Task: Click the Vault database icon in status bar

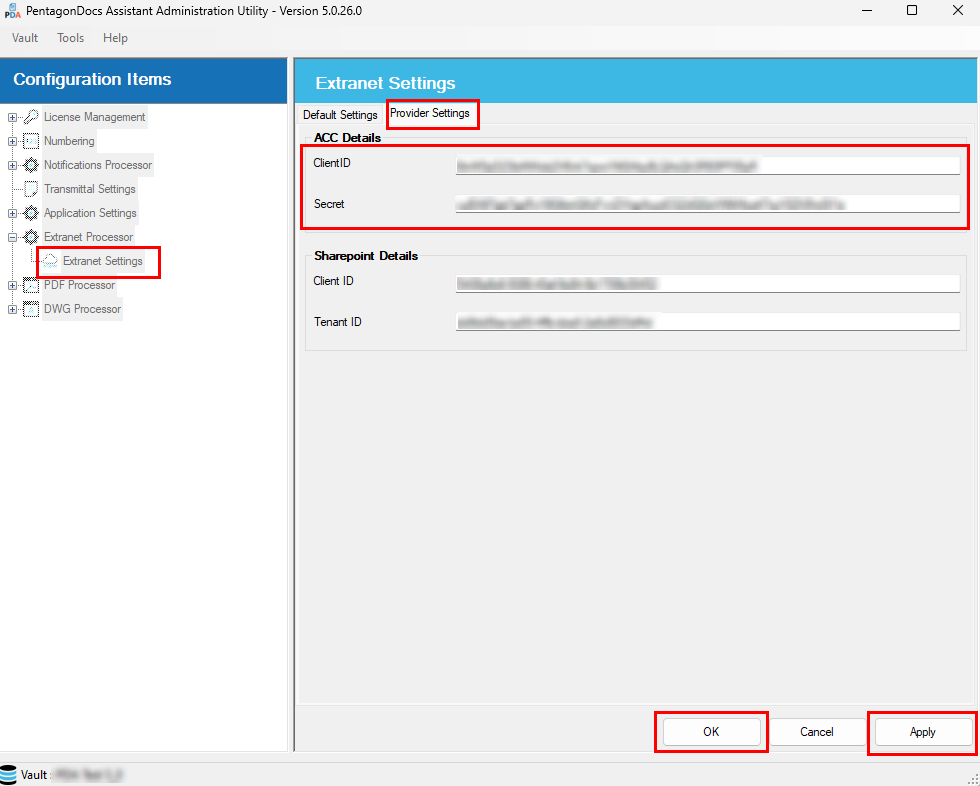Action: [x=9, y=775]
